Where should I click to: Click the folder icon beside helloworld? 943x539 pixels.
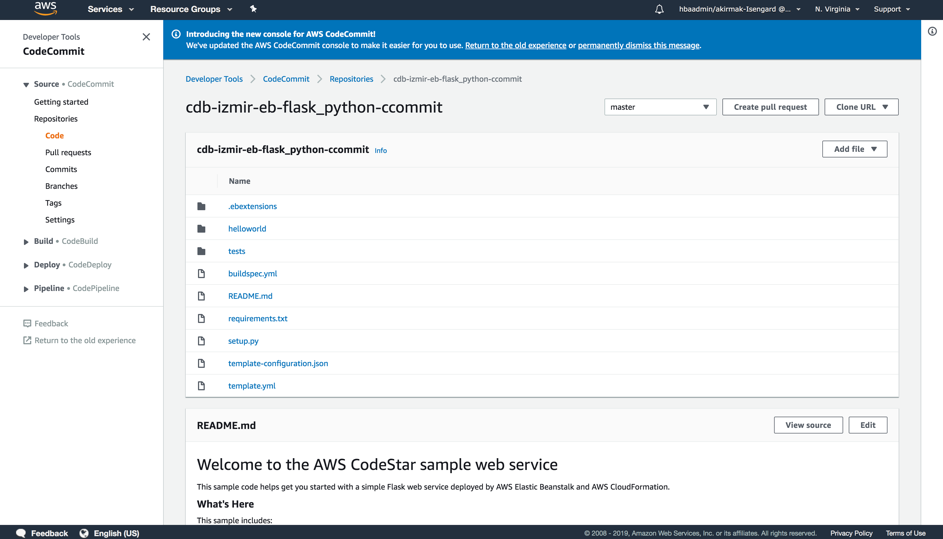[x=201, y=229]
